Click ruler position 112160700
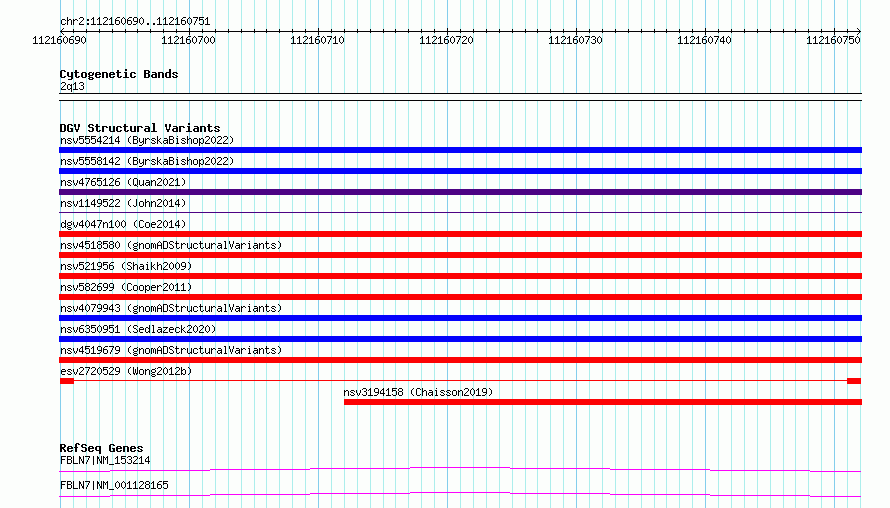Screen dimensions: 890x508 click(188, 40)
